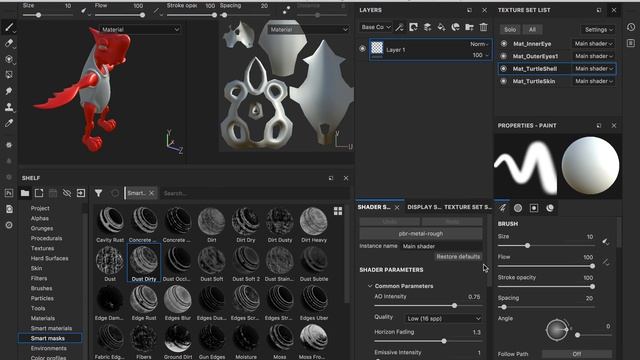Add a new paint layer
Viewport: 640px width, 360px height.
point(427,27)
